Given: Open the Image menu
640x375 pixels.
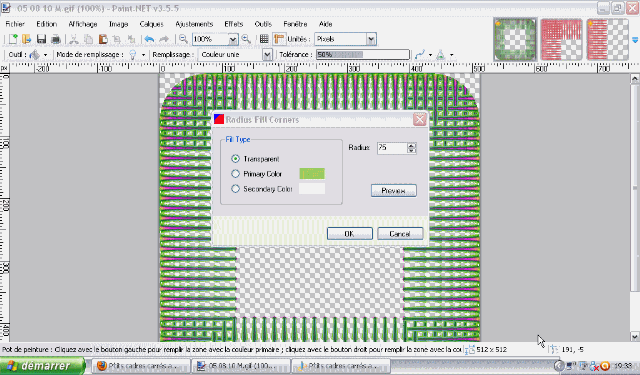Looking at the screenshot, I should click(x=118, y=24).
